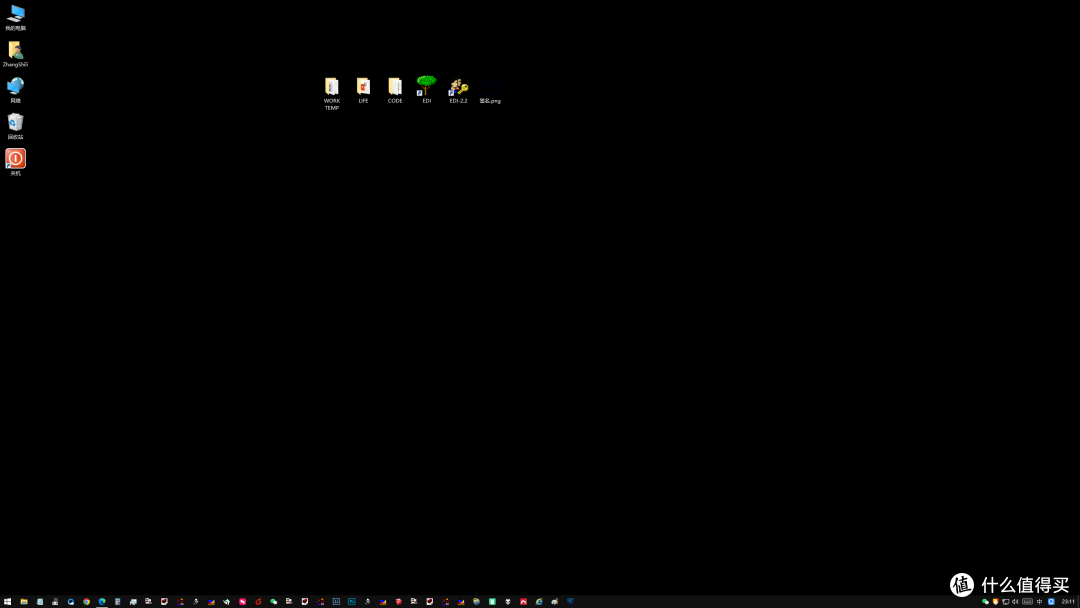The image size is (1080, 608).
Task: Open the Recycle Bin
Action: (15, 126)
